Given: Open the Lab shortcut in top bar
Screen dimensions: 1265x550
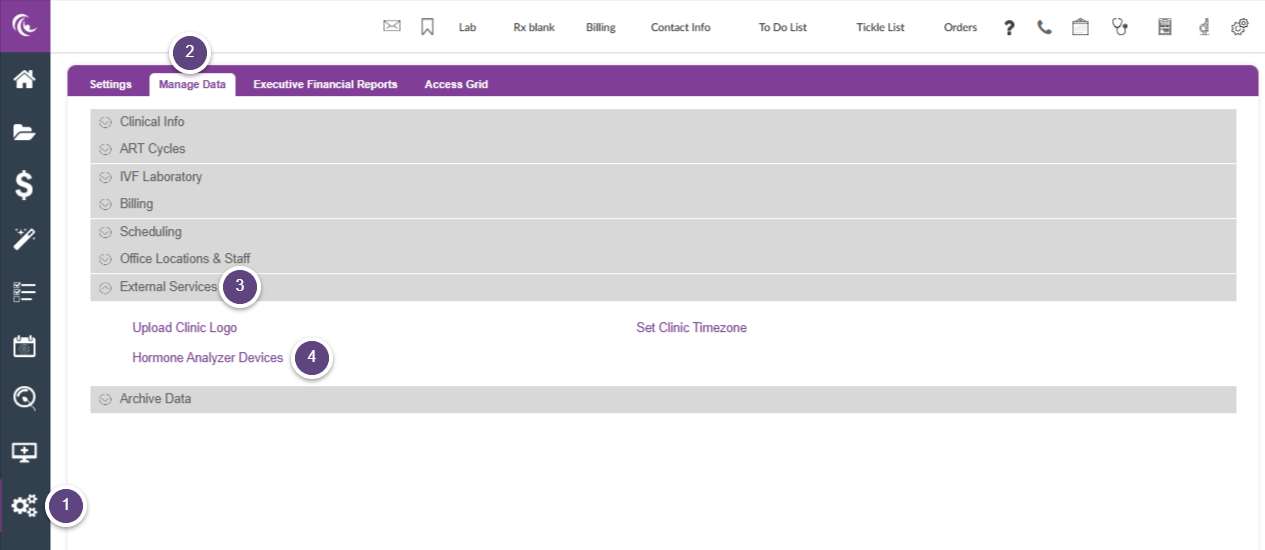Looking at the screenshot, I should [468, 28].
